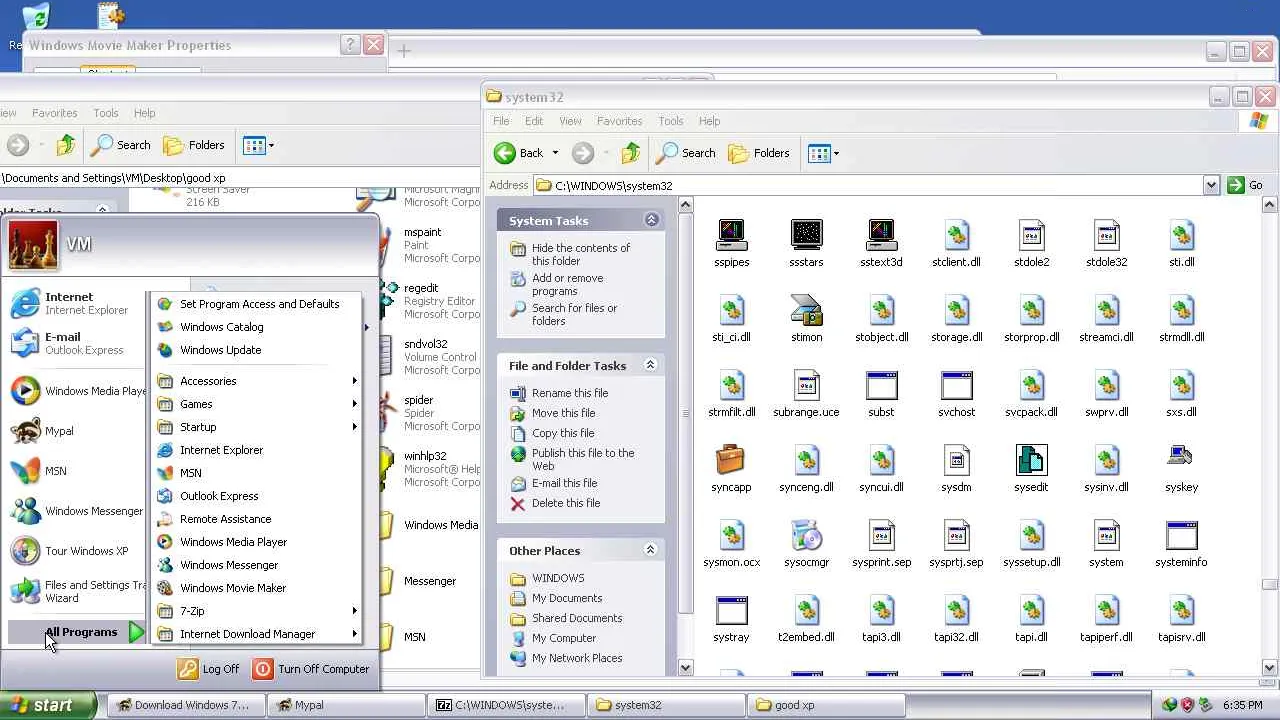Select the stimon file icon
Image resolution: width=1280 pixels, height=720 pixels.
[x=806, y=318]
